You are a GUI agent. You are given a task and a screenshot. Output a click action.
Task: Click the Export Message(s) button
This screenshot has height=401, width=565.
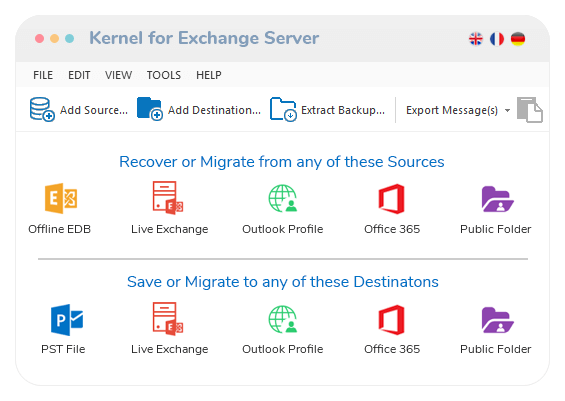[x=452, y=110]
